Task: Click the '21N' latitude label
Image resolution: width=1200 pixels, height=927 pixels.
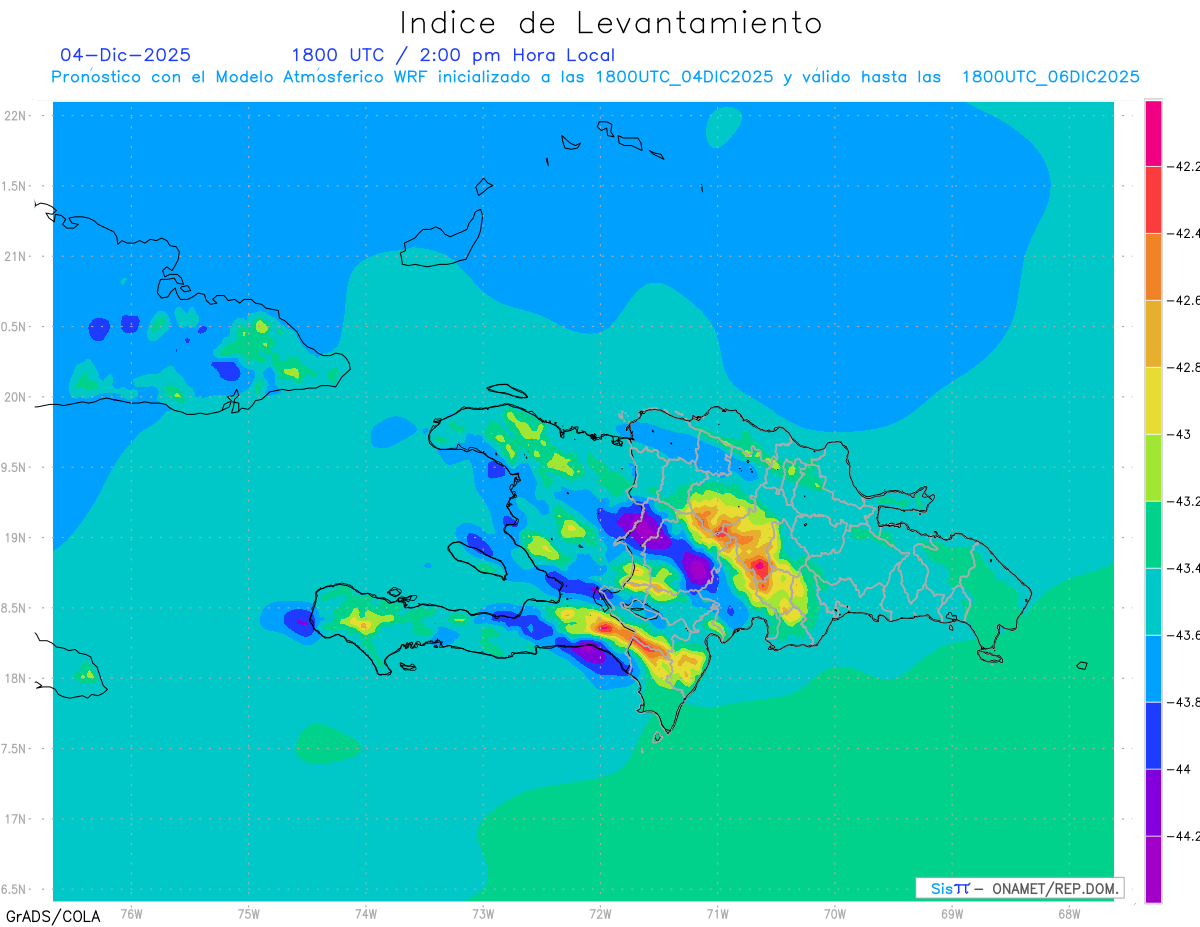Action: click(x=17, y=256)
